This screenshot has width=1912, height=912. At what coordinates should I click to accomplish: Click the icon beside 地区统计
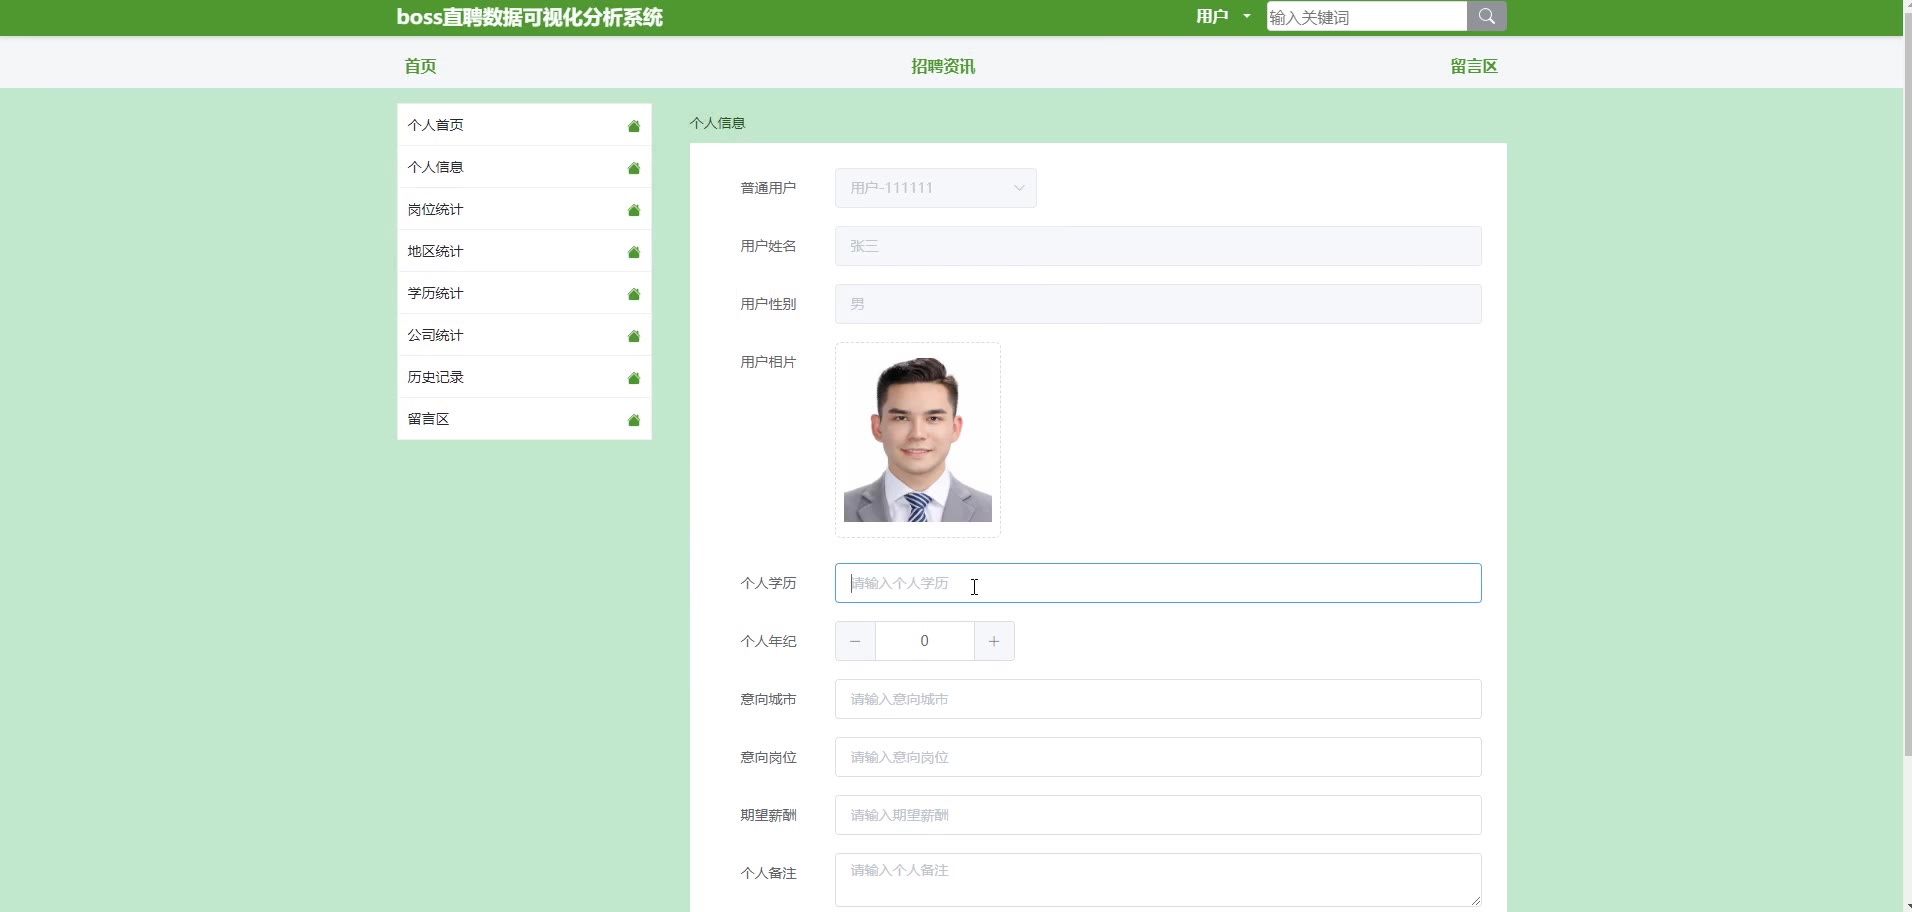pyautogui.click(x=633, y=252)
